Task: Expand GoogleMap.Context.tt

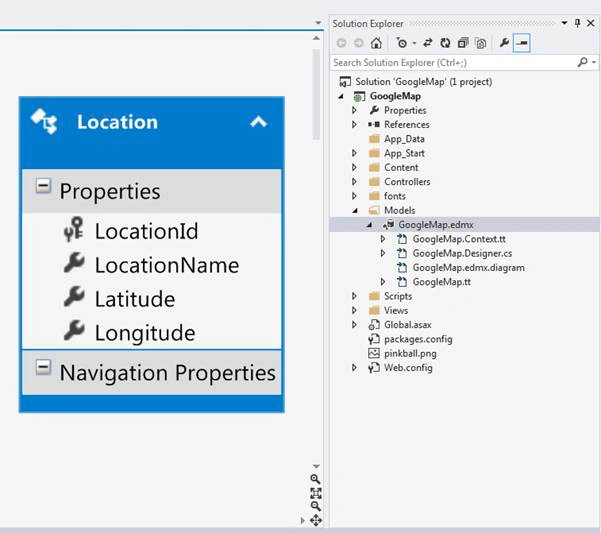Action: 383,239
